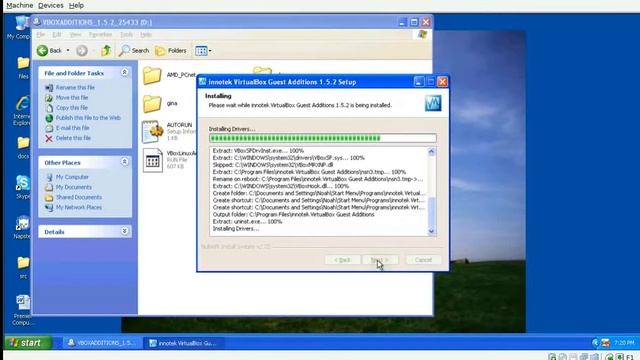Click the Forward navigation arrow
The height and width of the screenshot is (360, 640).
82,51
